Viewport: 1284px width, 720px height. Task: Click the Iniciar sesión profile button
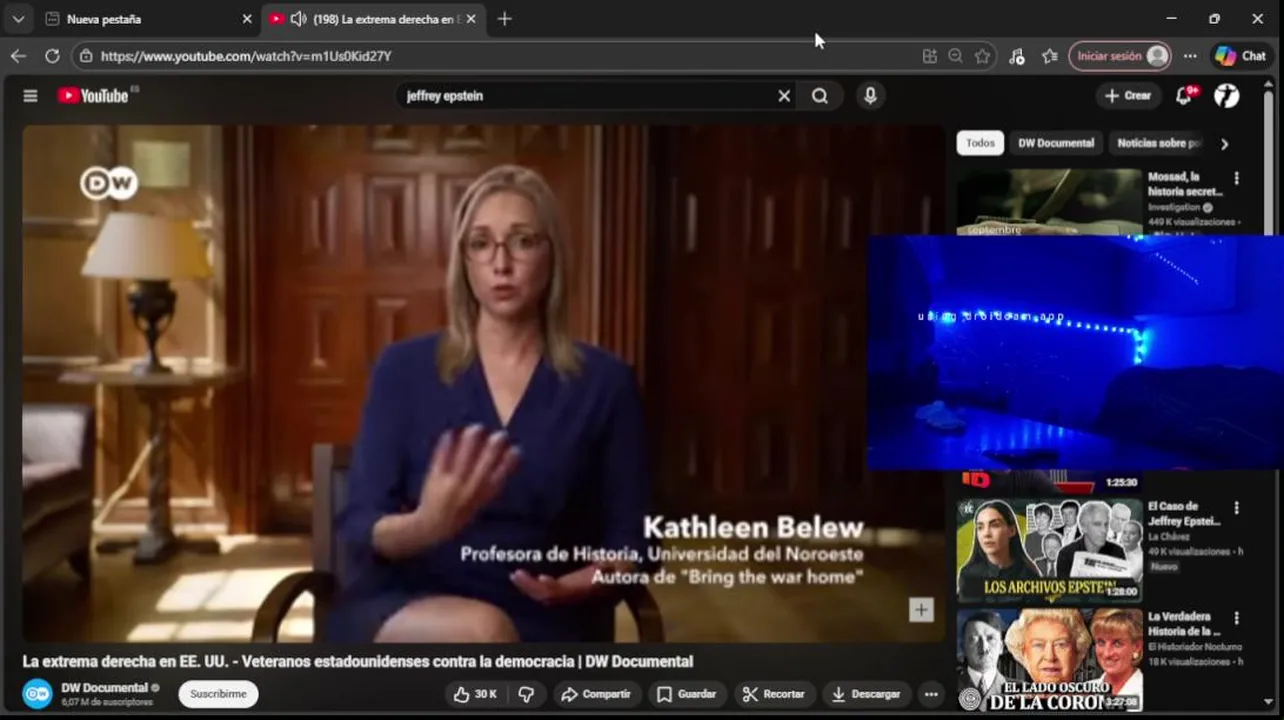pyautogui.click(x=1119, y=56)
